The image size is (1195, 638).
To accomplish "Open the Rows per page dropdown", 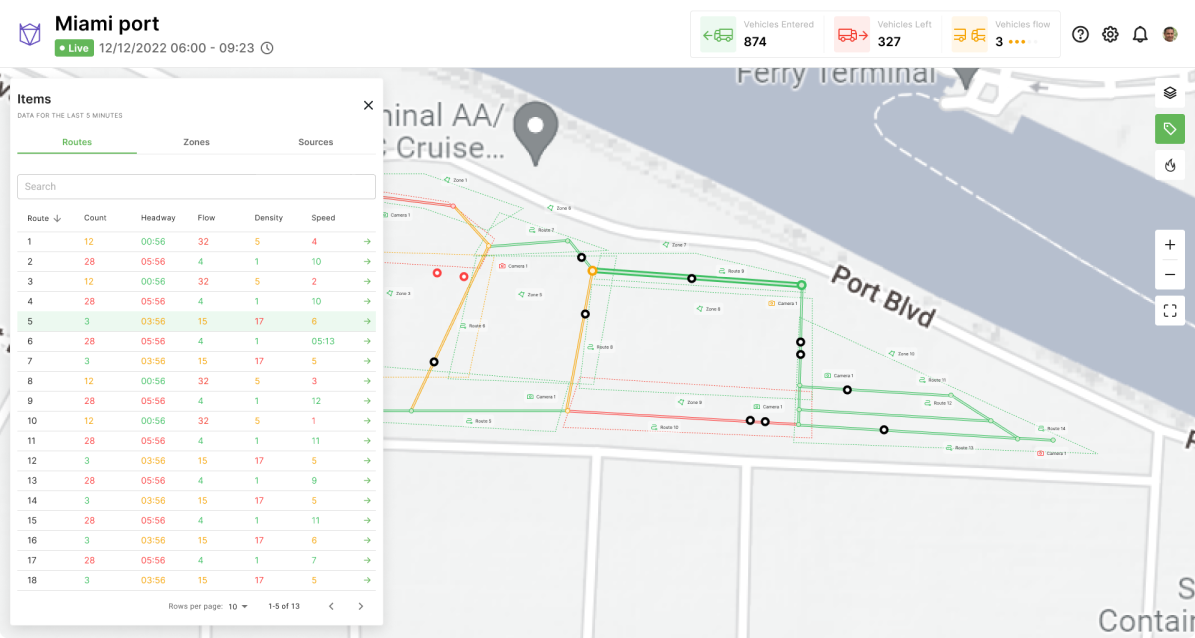I will click(x=239, y=606).
